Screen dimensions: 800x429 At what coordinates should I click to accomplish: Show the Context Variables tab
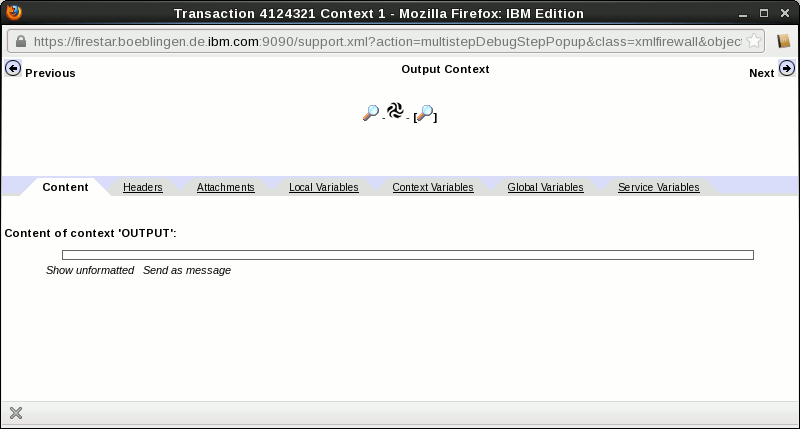click(432, 187)
